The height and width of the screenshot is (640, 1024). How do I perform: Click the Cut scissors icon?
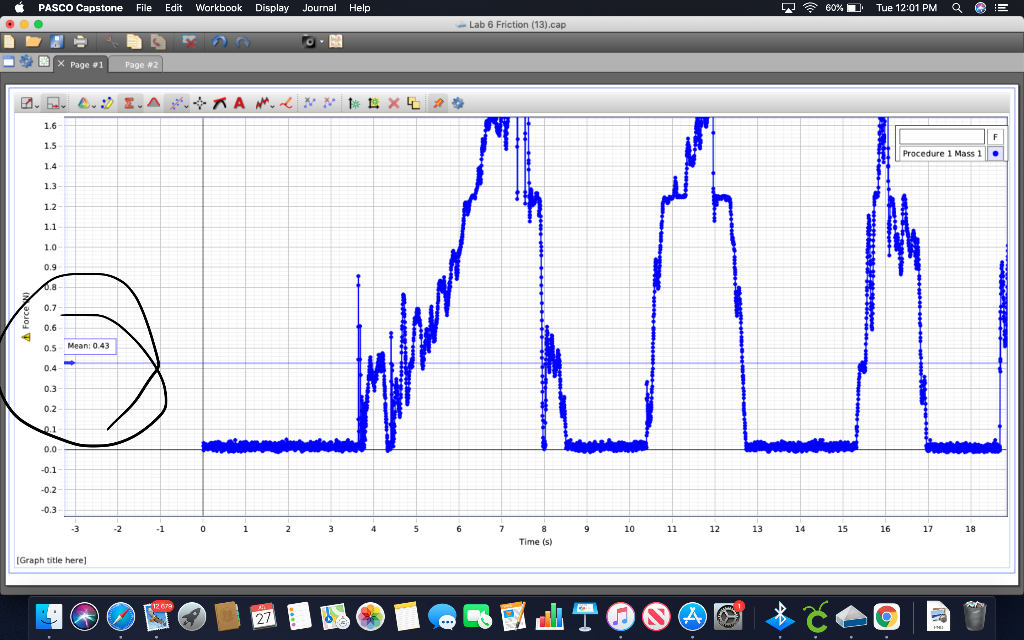pyautogui.click(x=111, y=42)
